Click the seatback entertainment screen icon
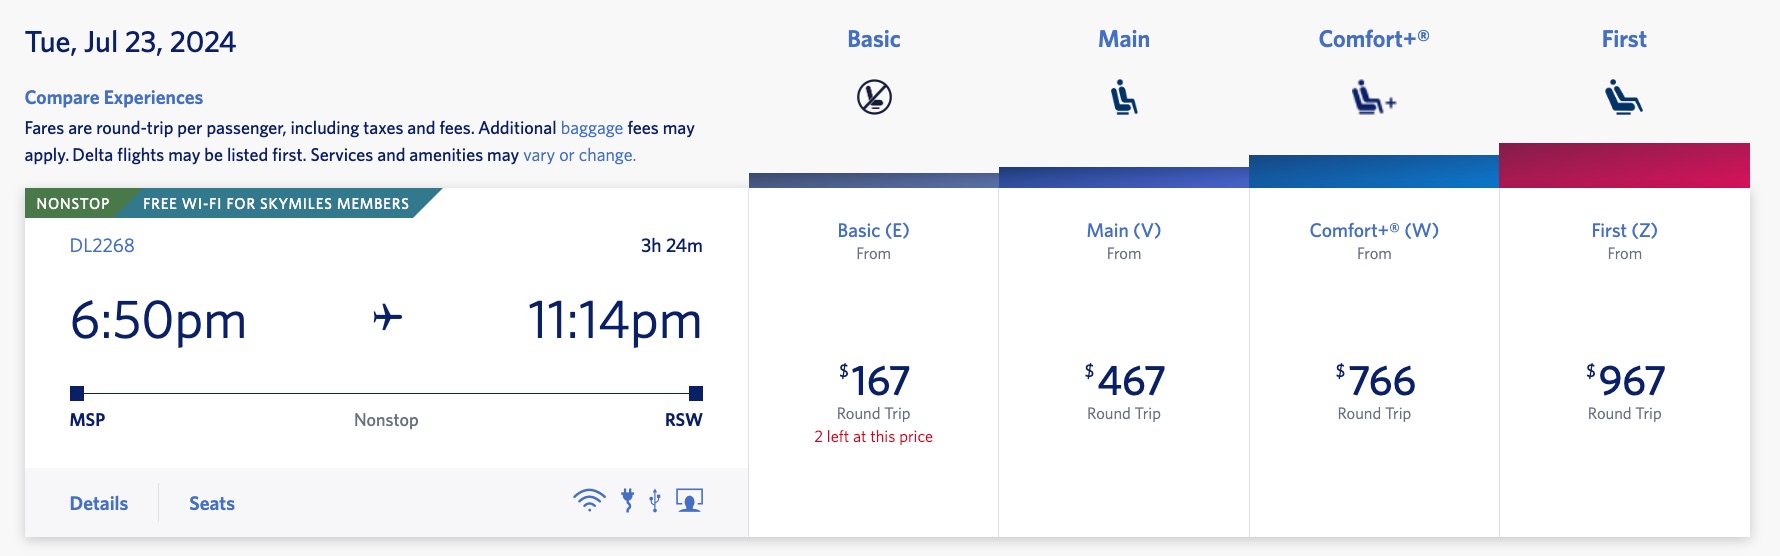This screenshot has width=1780, height=556. coord(689,500)
